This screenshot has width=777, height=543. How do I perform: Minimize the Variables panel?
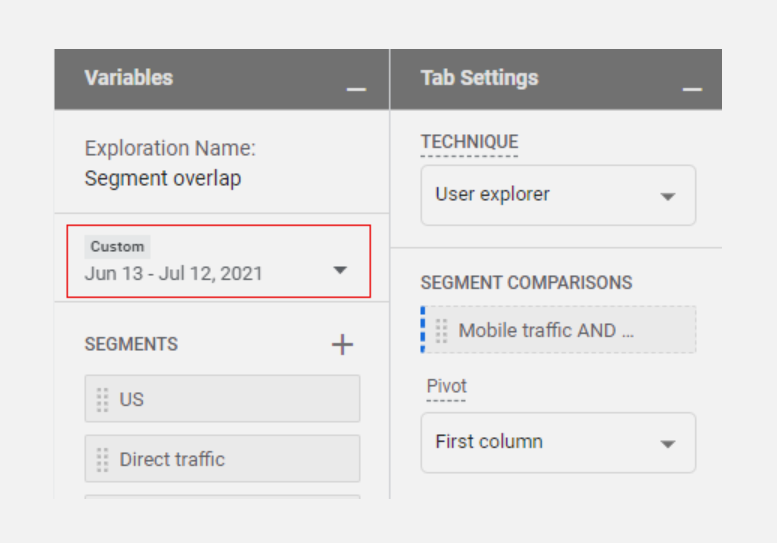point(356,89)
